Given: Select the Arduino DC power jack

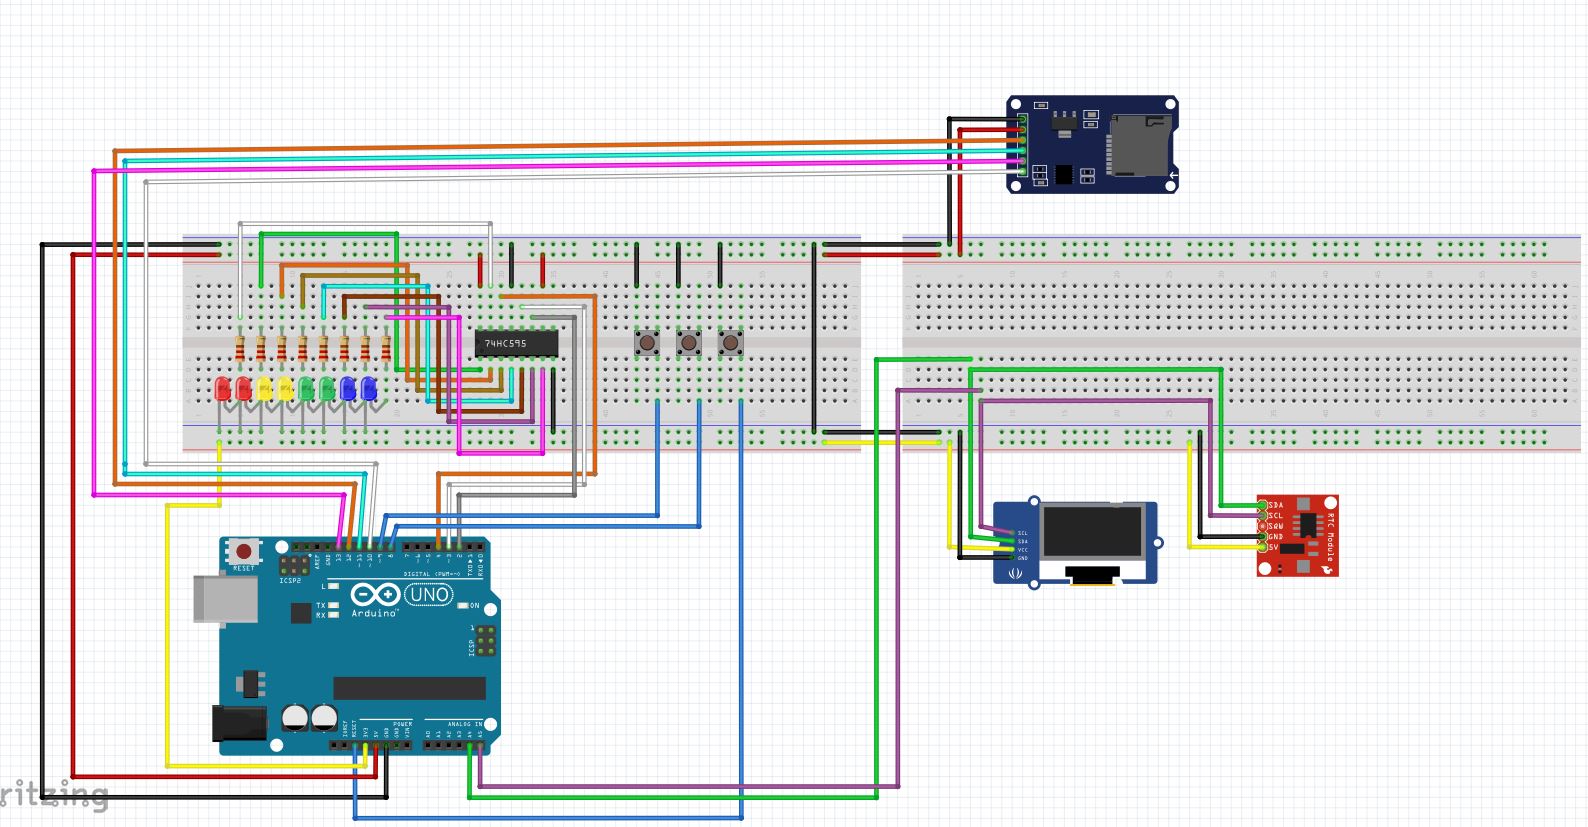Looking at the screenshot, I should coord(240,723).
